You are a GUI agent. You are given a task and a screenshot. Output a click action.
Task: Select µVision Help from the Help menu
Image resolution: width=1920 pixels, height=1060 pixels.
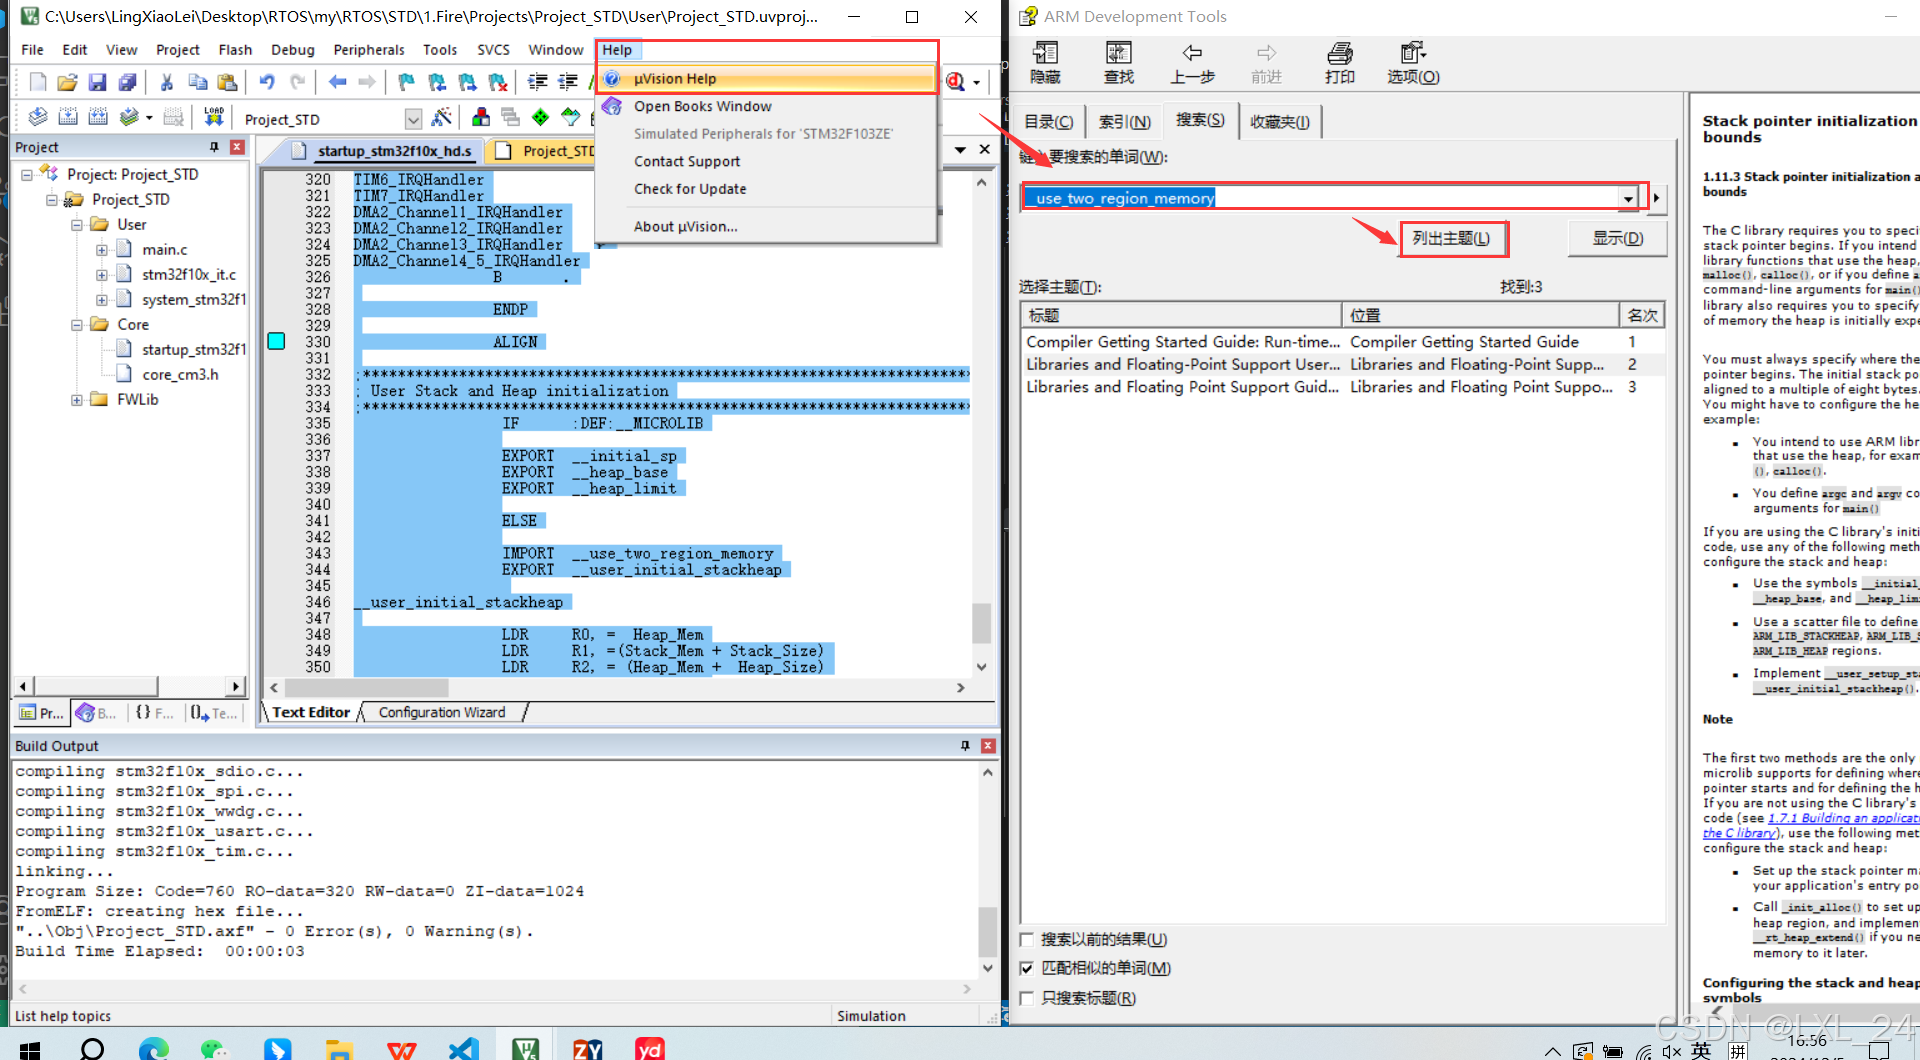click(x=767, y=79)
